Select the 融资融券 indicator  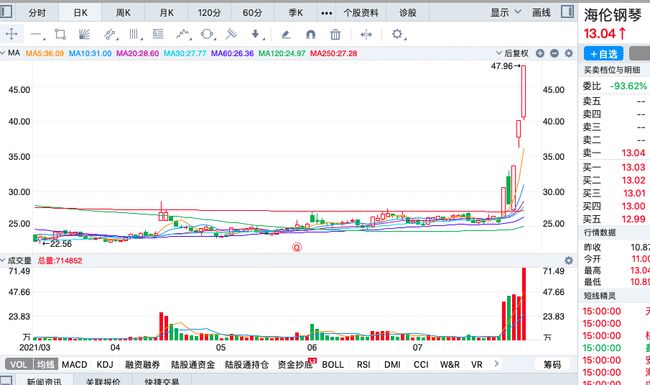[143, 365]
